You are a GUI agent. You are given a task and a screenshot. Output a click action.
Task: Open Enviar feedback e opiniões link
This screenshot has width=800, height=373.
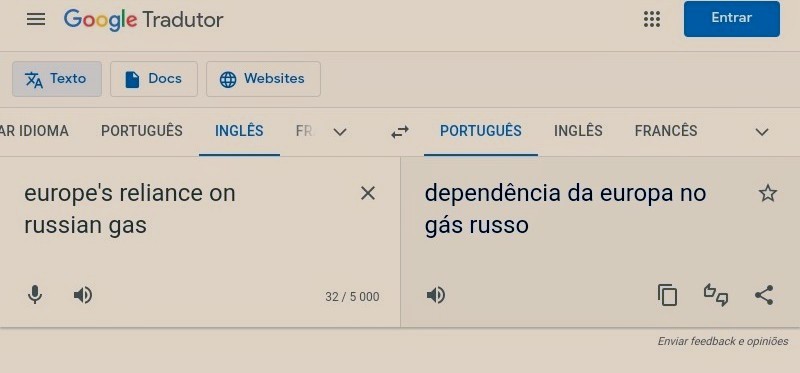[x=722, y=341]
